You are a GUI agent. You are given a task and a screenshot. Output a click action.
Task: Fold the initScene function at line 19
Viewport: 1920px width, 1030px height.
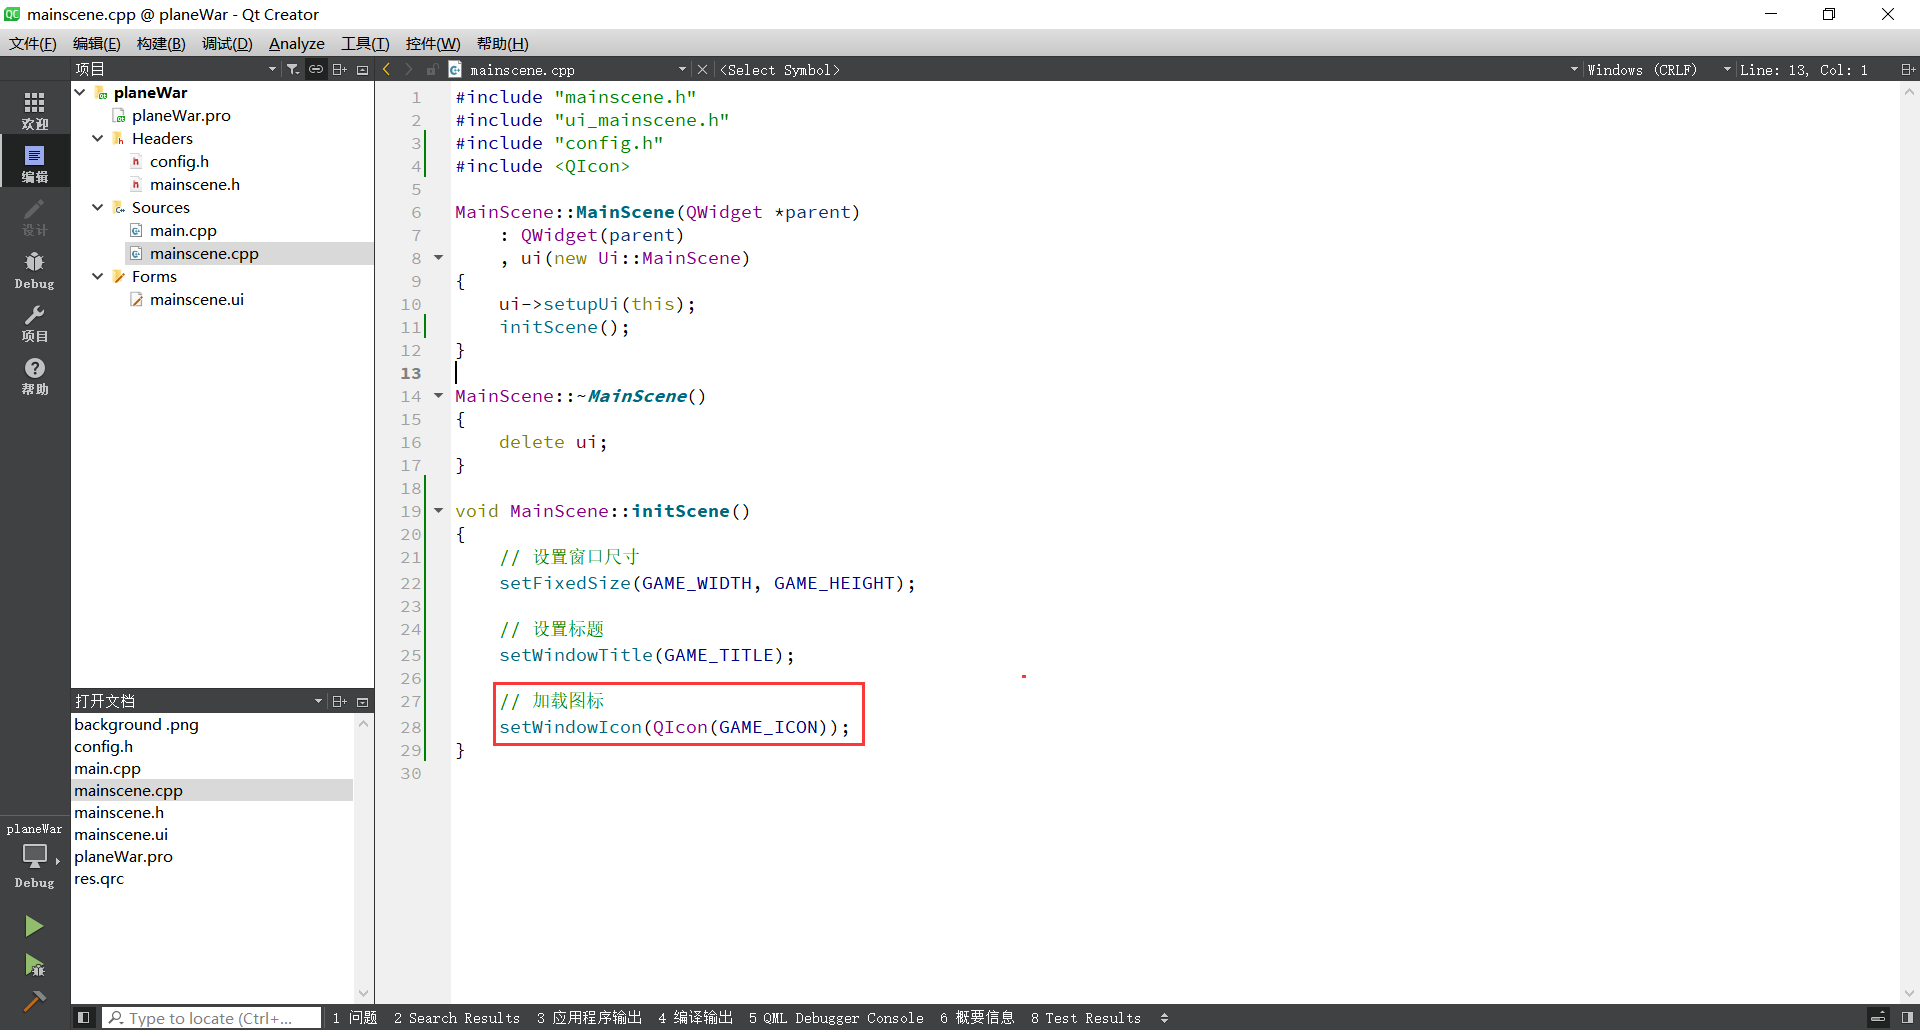point(438,511)
